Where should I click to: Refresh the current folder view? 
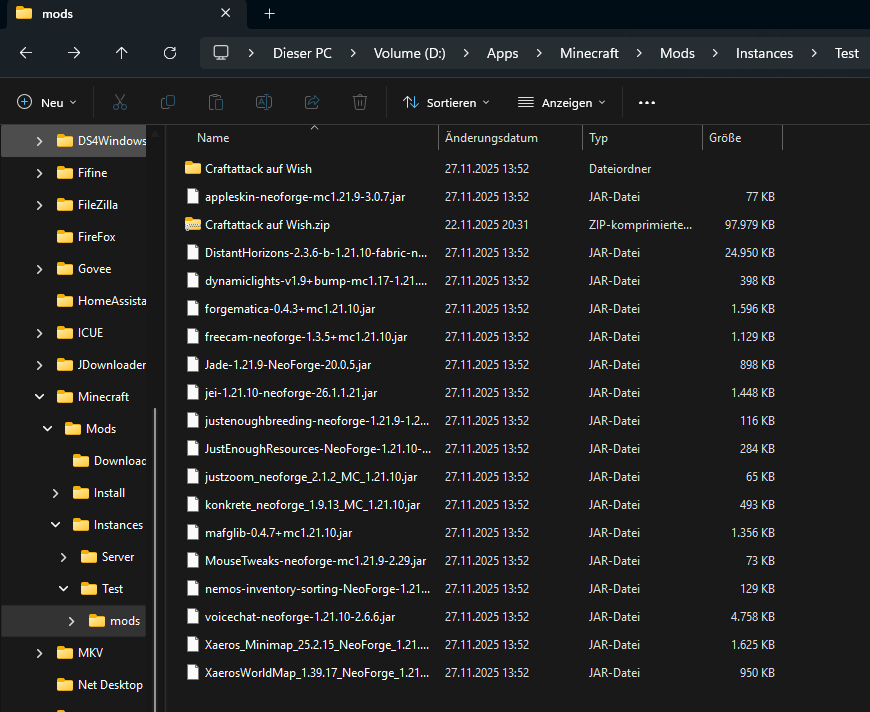click(x=170, y=53)
